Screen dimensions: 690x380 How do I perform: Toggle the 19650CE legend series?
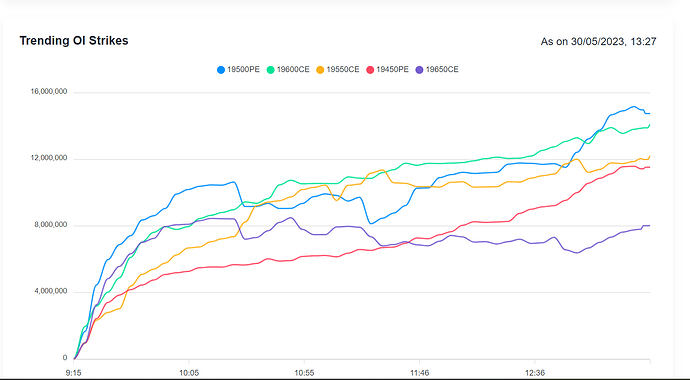(x=437, y=69)
